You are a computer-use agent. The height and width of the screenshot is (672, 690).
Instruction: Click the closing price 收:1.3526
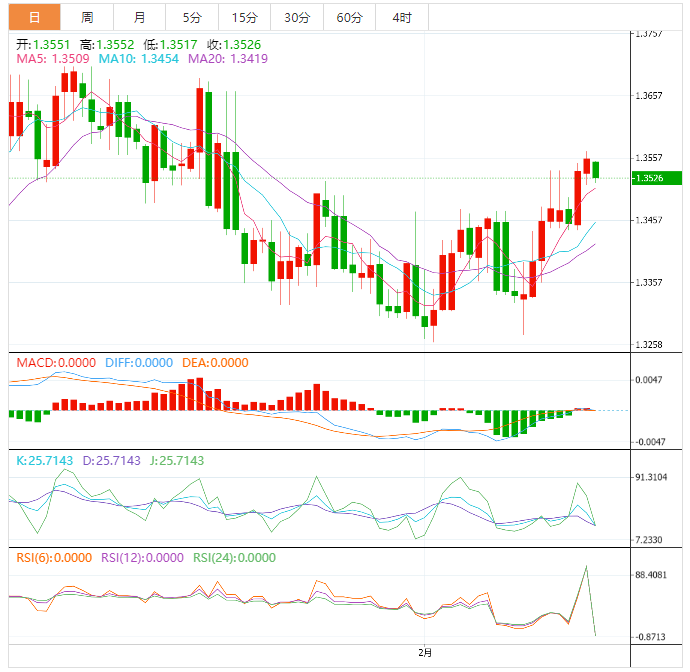pos(234,44)
